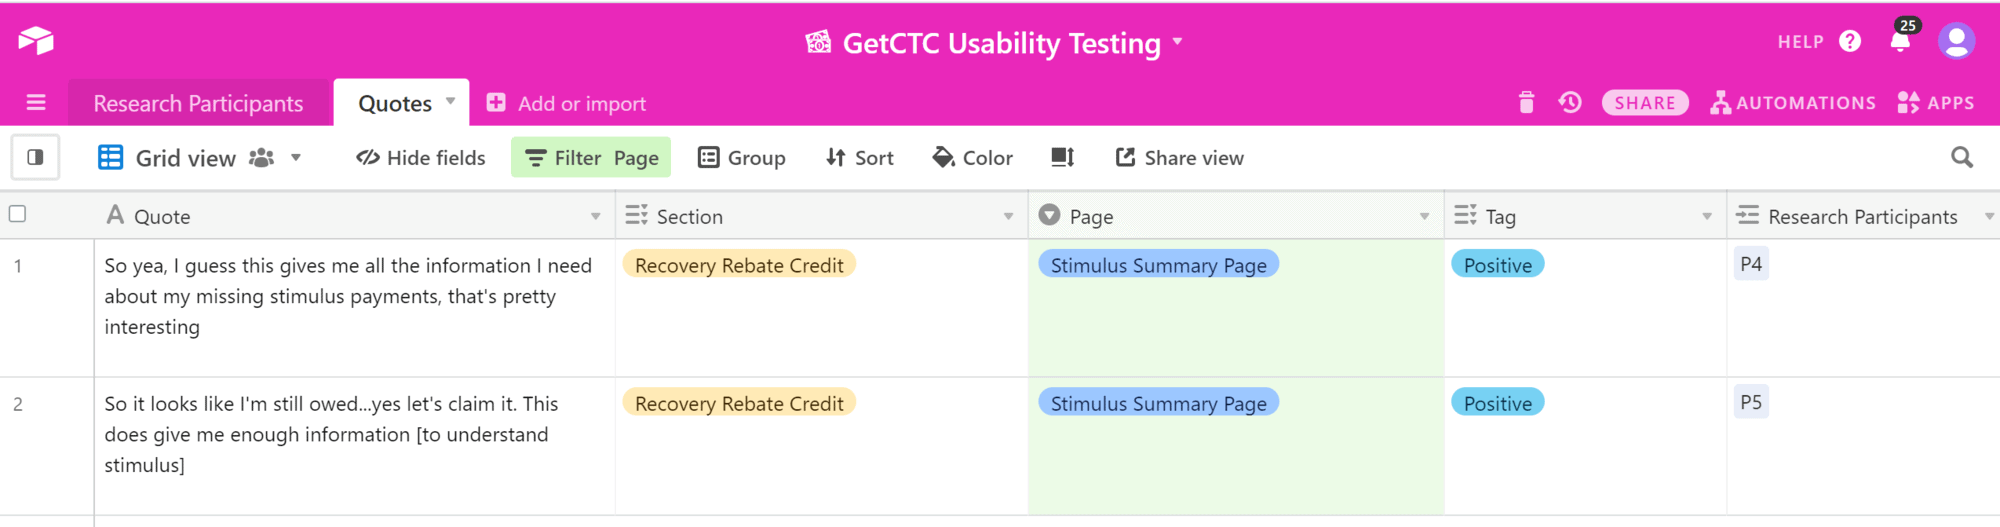
Task: Click the Tag field type icon
Action: [x=1465, y=215]
